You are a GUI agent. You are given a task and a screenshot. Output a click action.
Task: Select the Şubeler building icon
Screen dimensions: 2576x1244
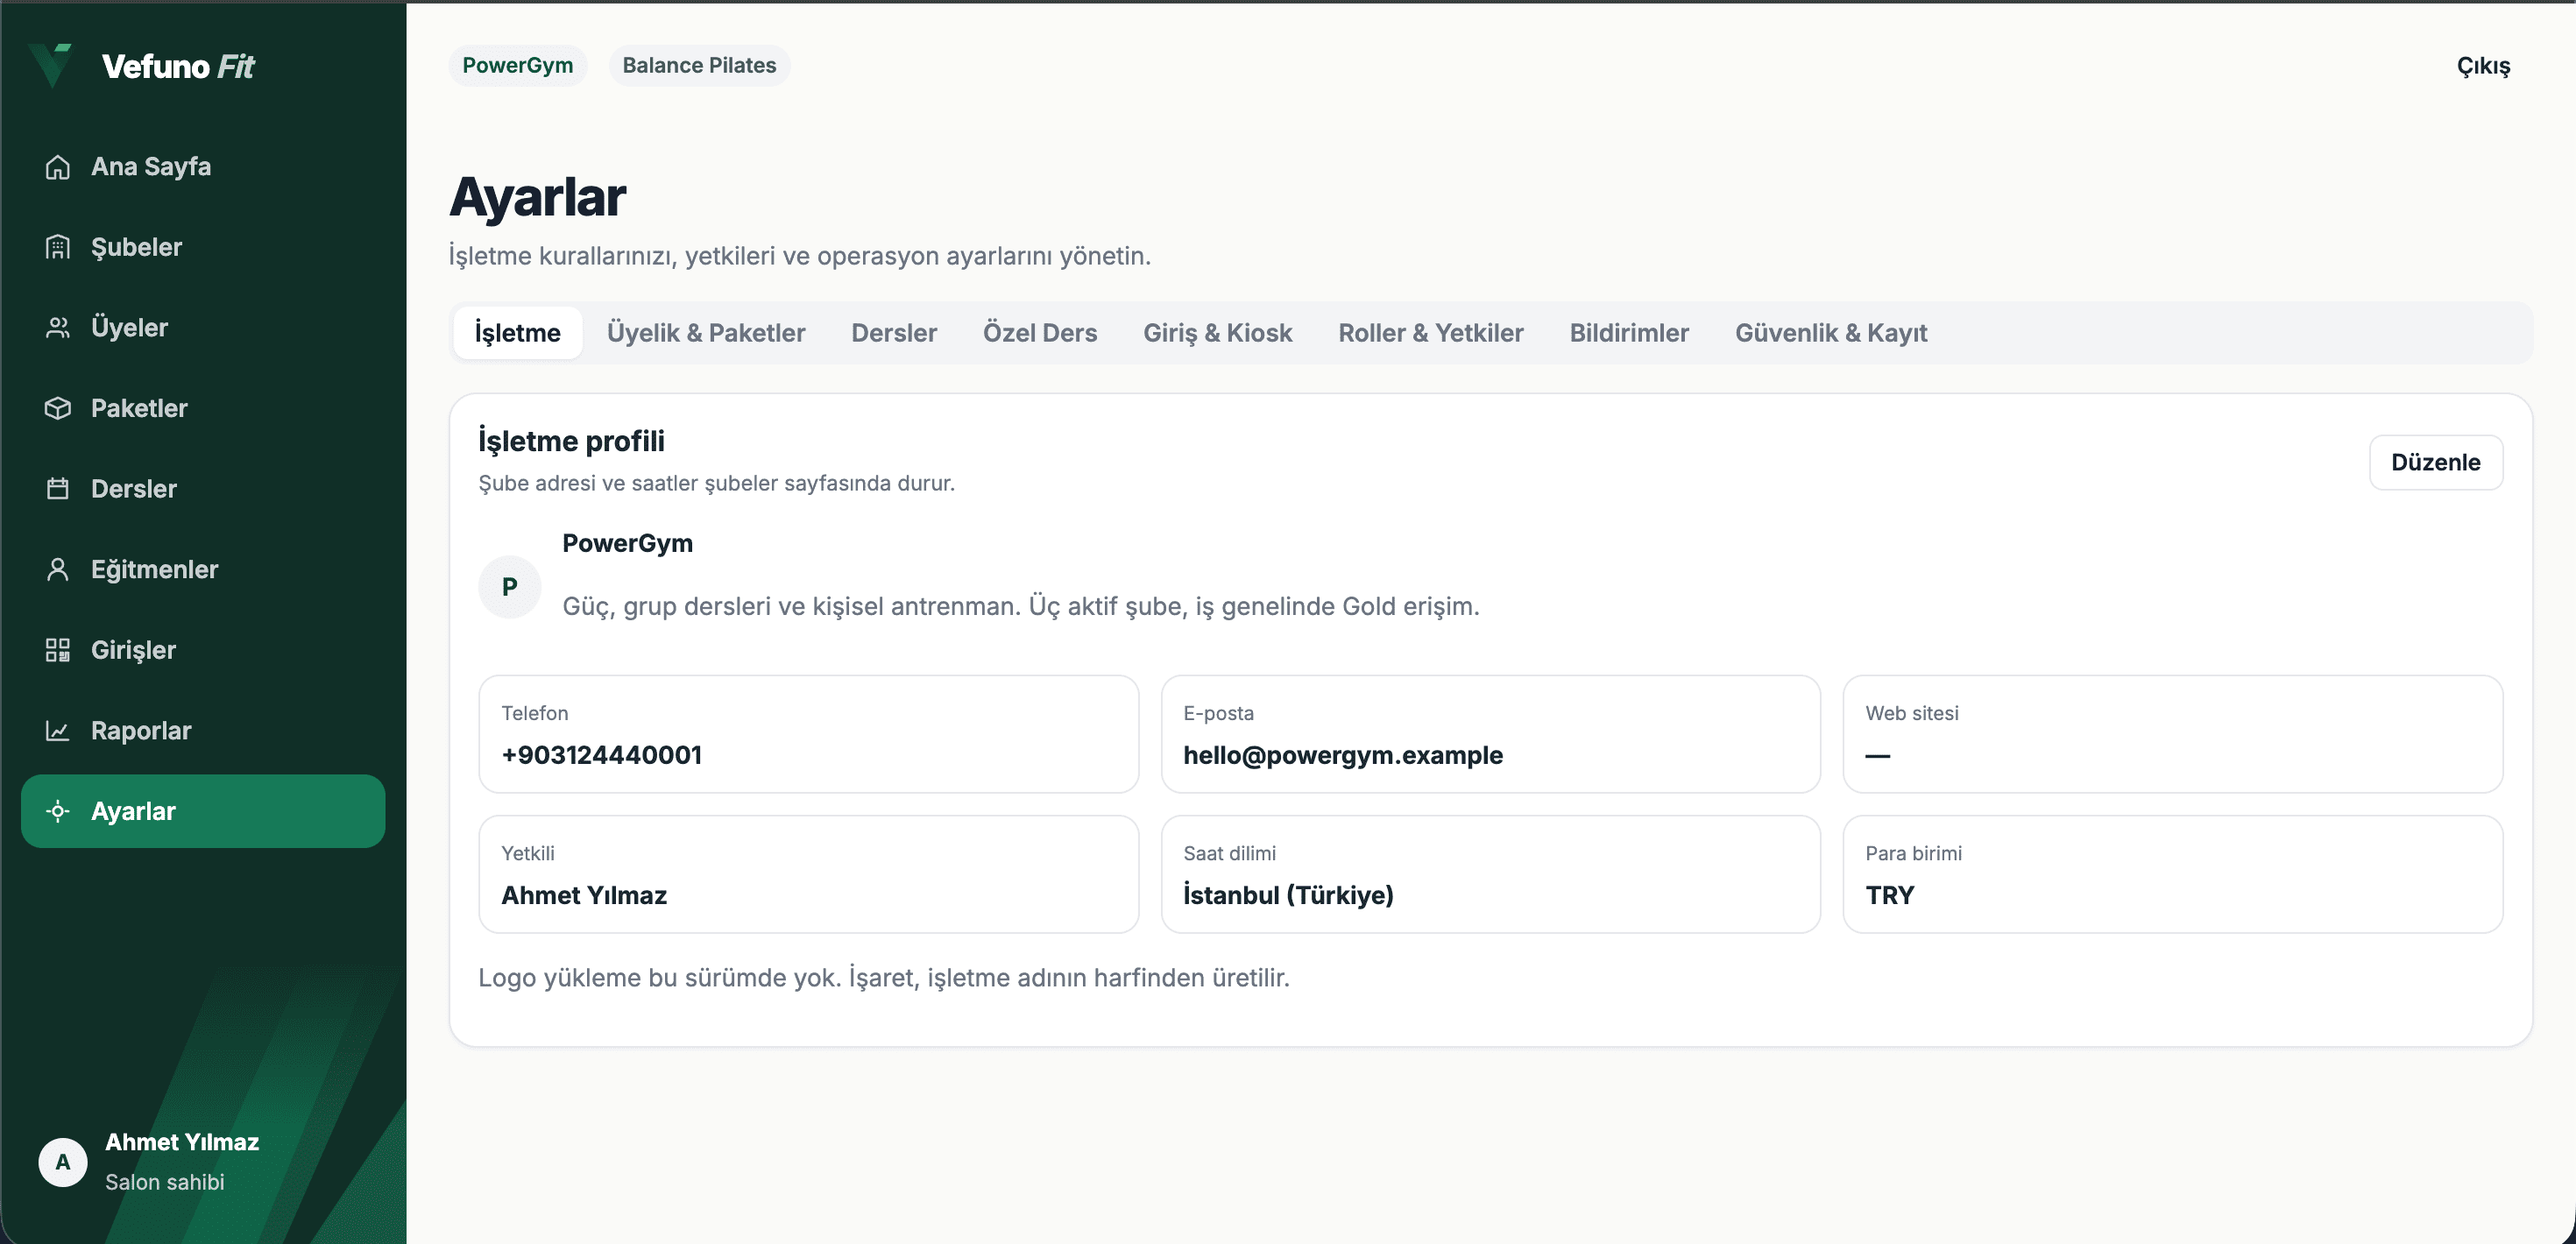click(58, 247)
